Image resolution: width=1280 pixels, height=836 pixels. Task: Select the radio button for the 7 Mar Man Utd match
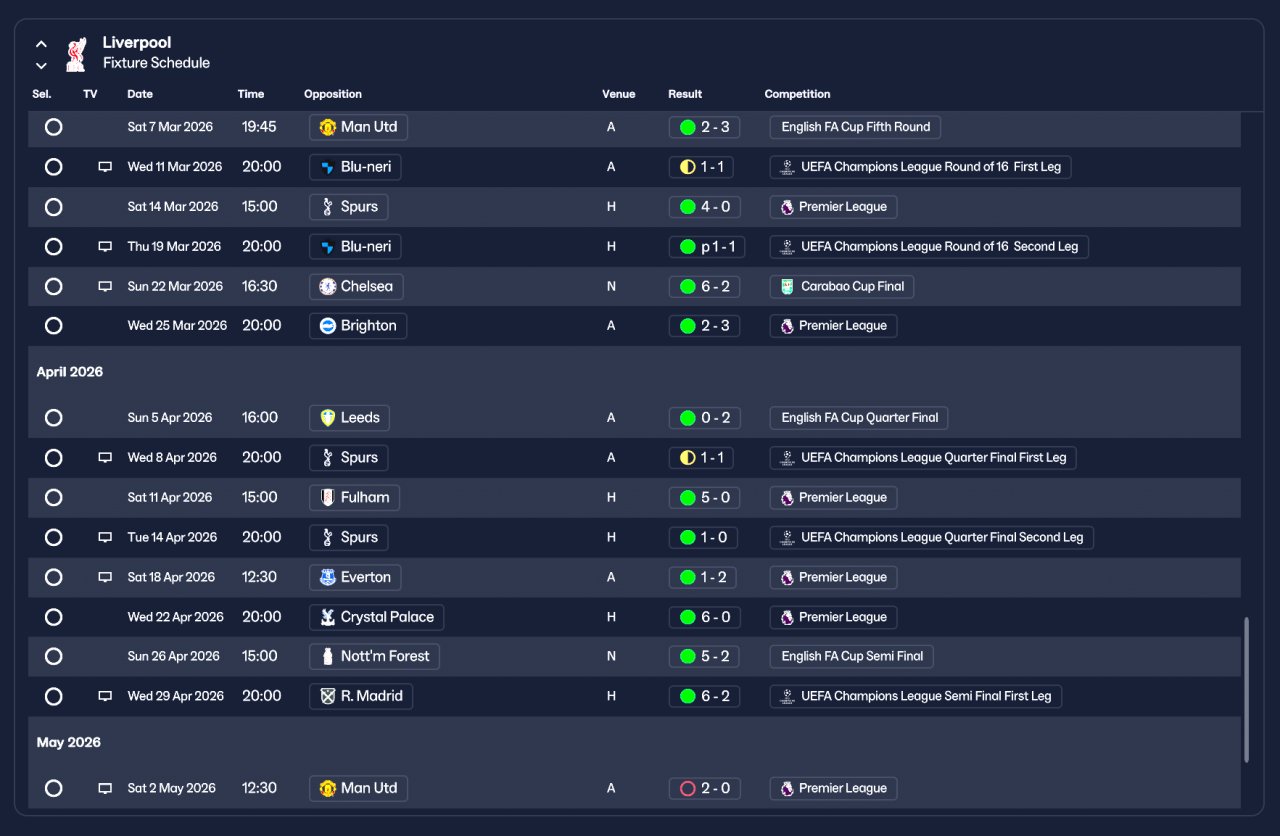(54, 127)
